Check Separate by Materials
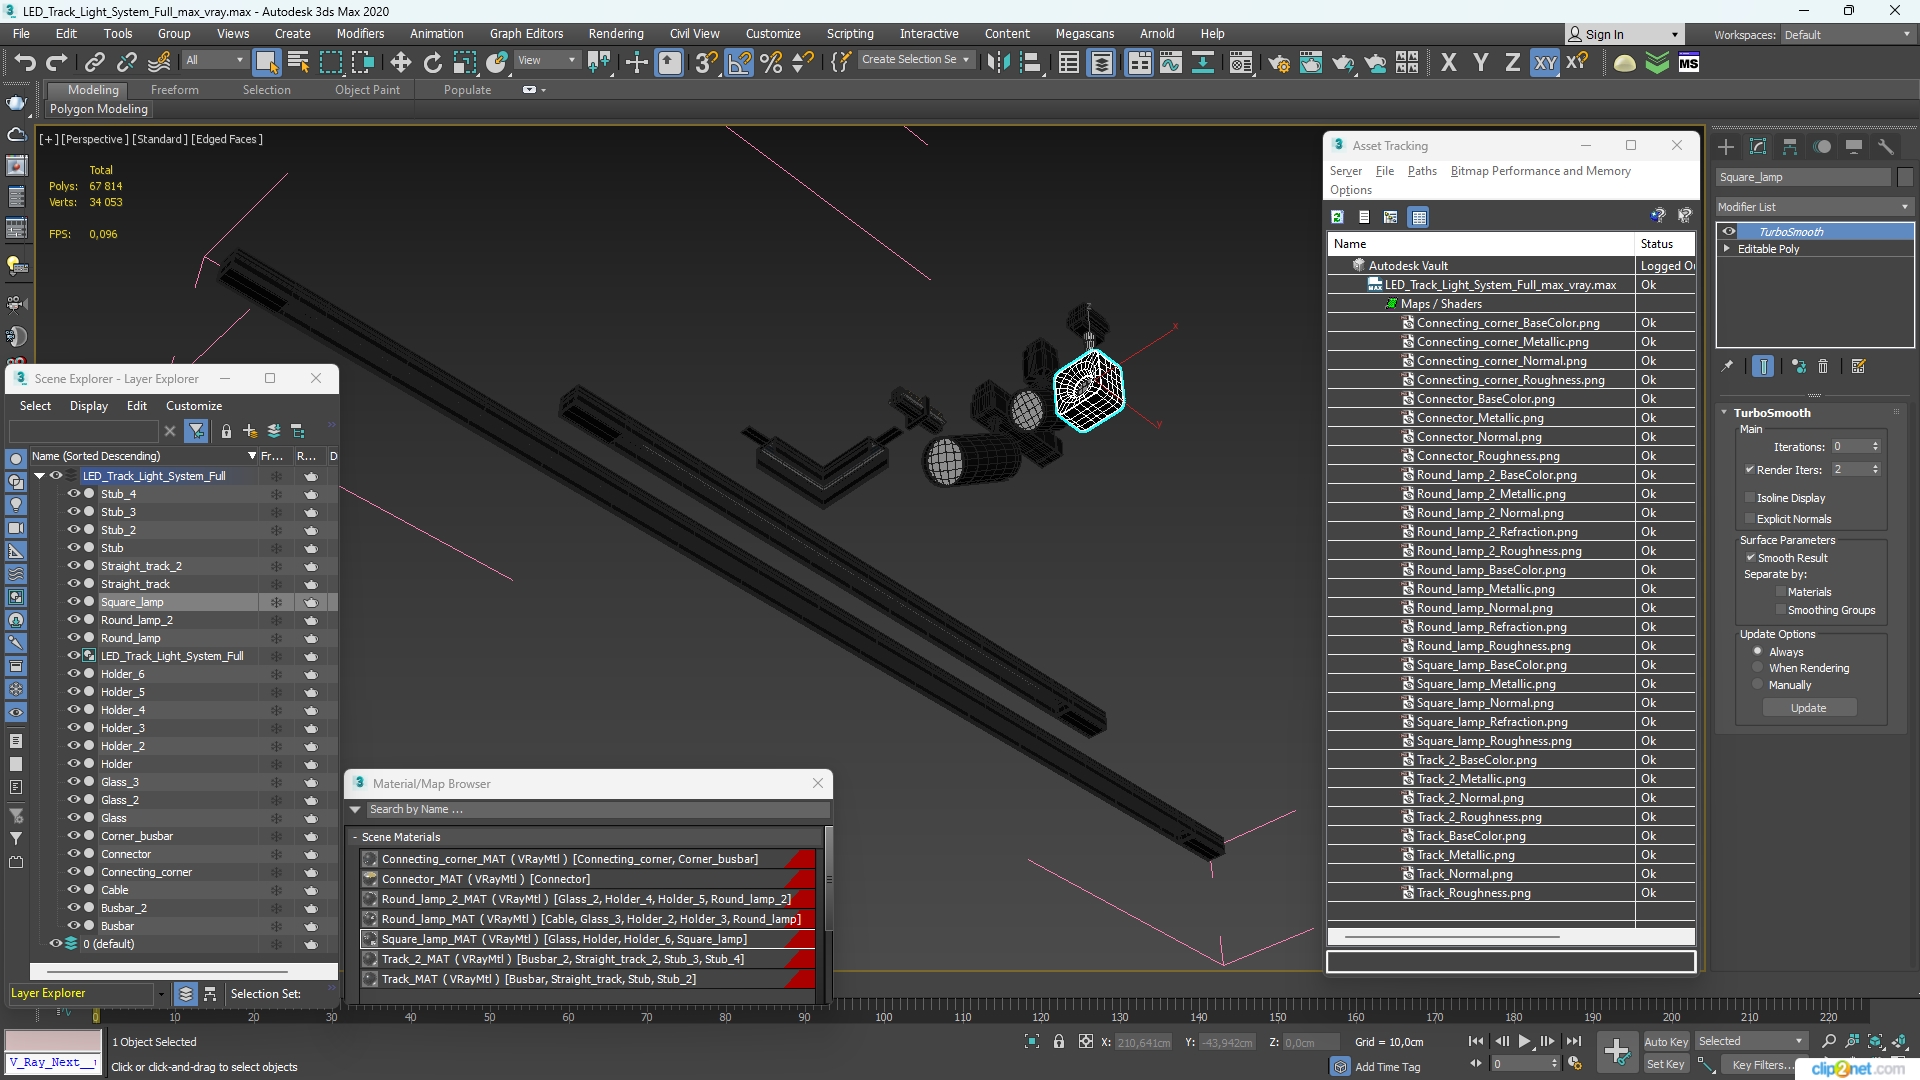This screenshot has width=1920, height=1080. click(x=1780, y=592)
